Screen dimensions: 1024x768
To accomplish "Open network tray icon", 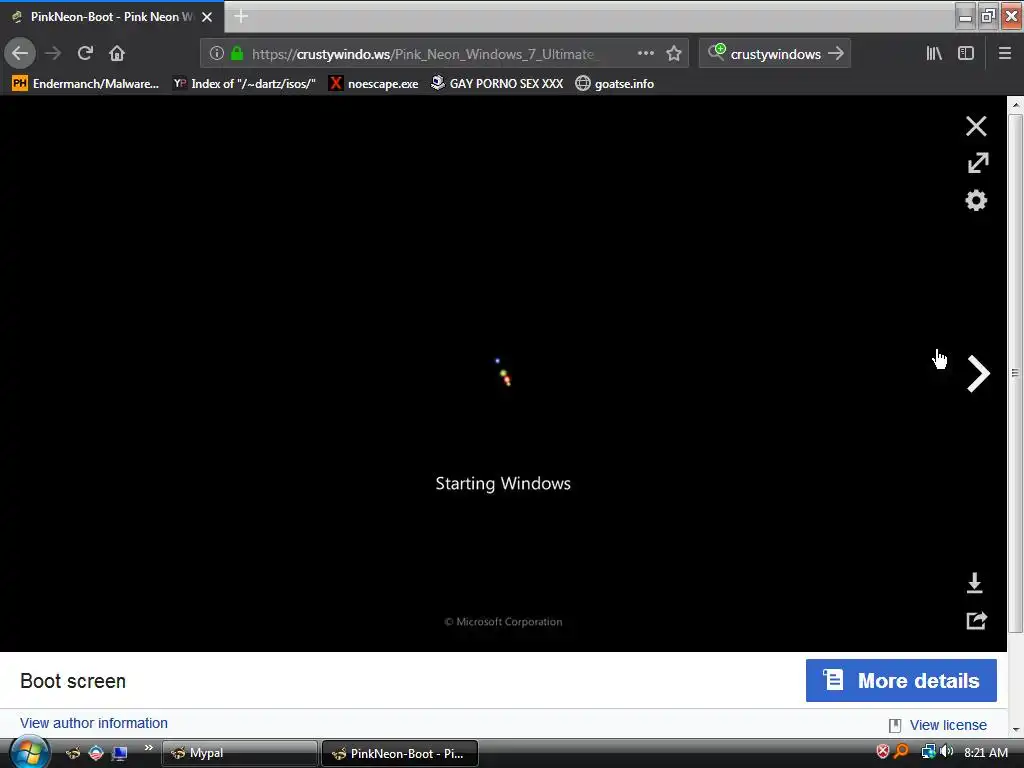I will click(928, 752).
